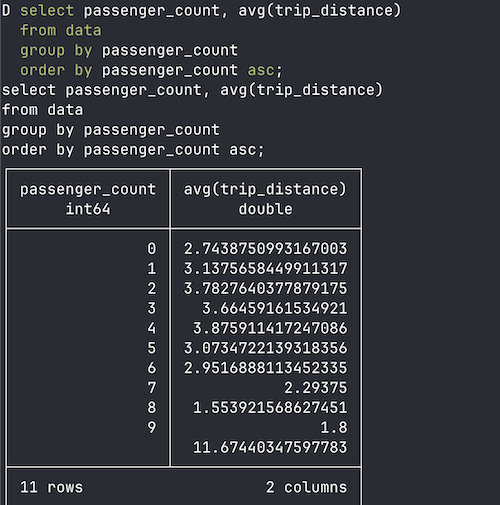Click the echoed 'order by passenger_count asc;' line
The image size is (500, 505).
pyautogui.click(x=133, y=150)
